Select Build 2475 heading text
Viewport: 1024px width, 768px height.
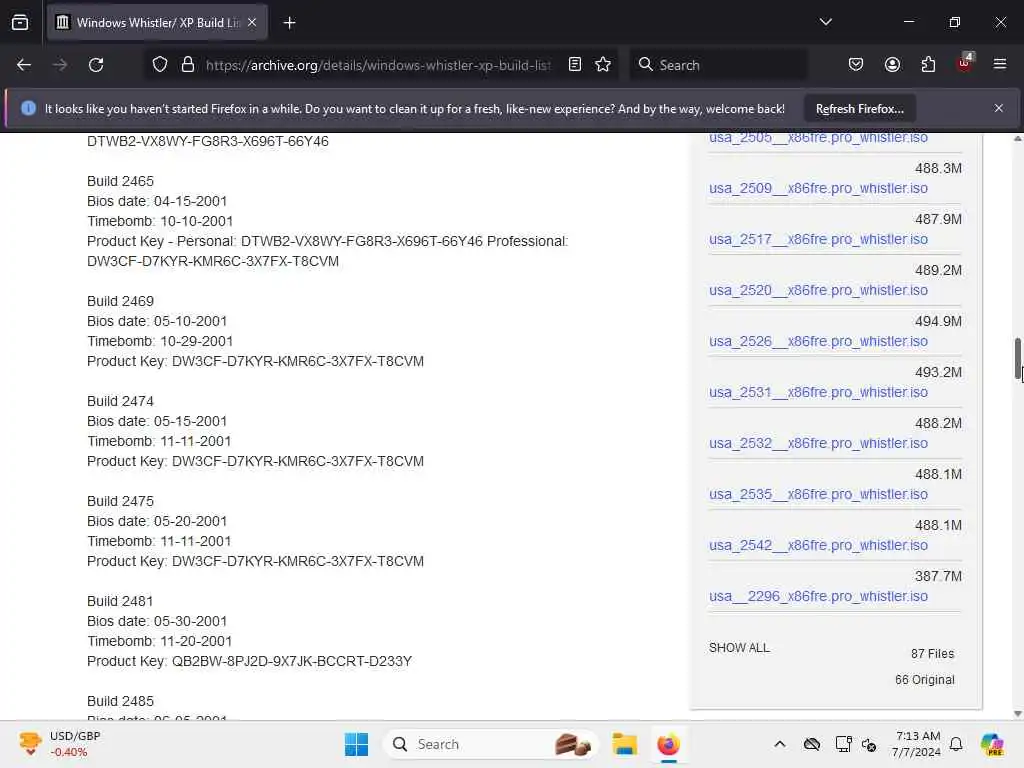click(x=120, y=501)
